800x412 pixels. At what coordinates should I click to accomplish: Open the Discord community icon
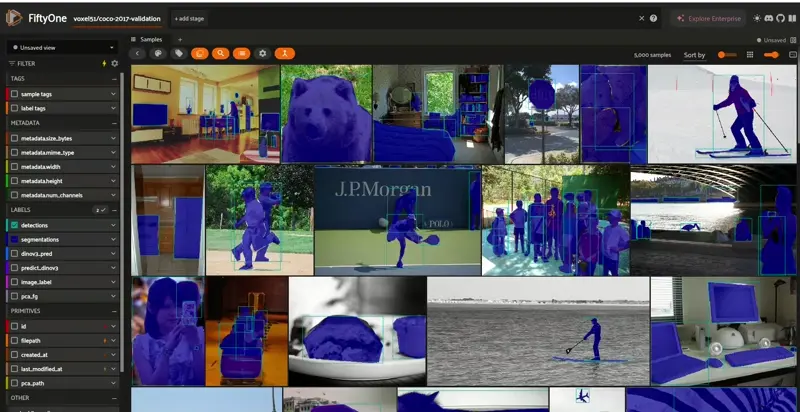point(768,18)
